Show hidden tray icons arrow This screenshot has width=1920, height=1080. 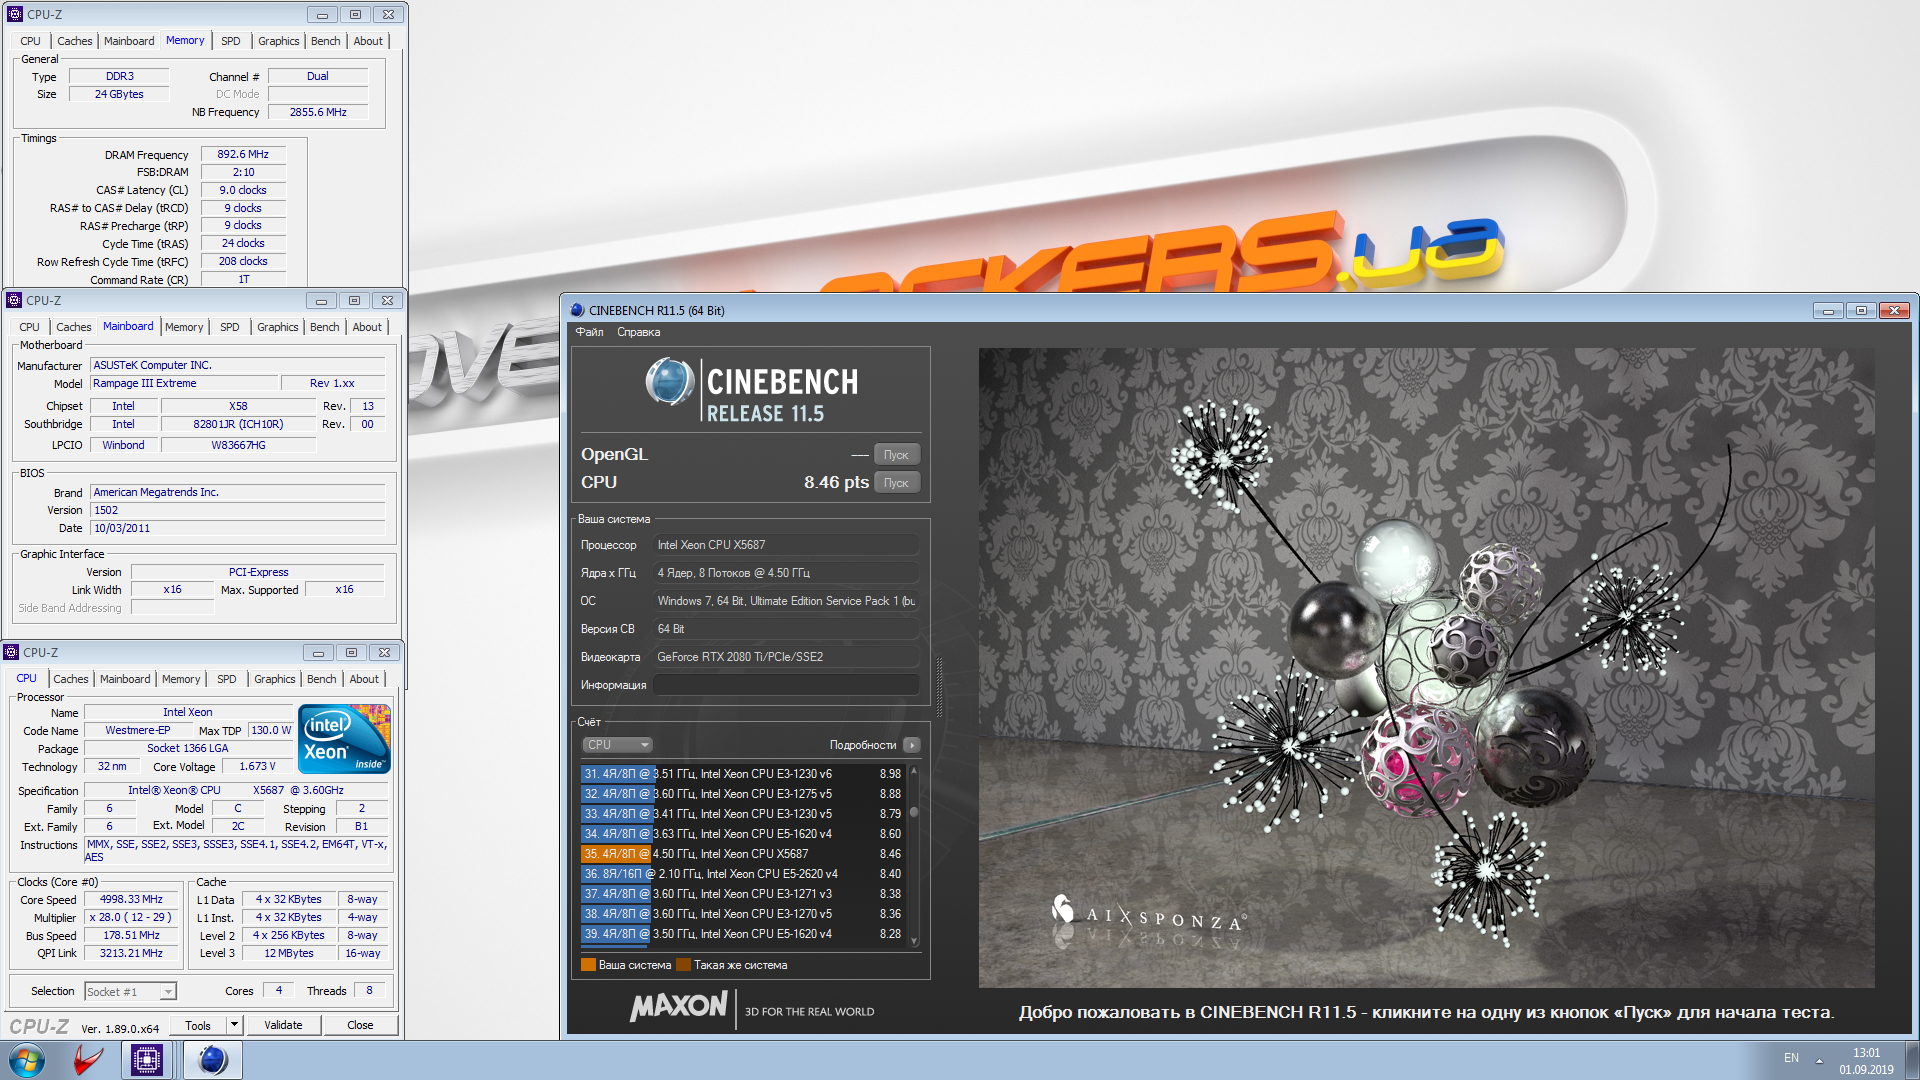1819,1060
